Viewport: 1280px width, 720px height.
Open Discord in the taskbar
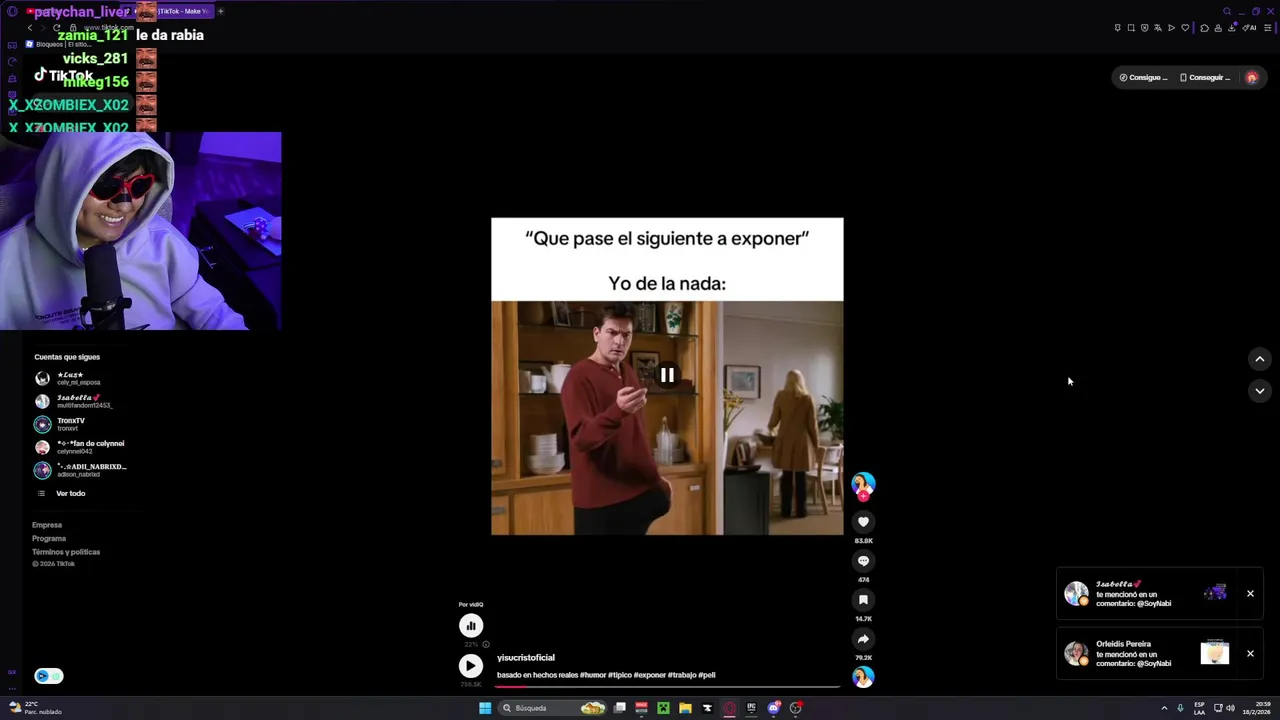point(774,708)
